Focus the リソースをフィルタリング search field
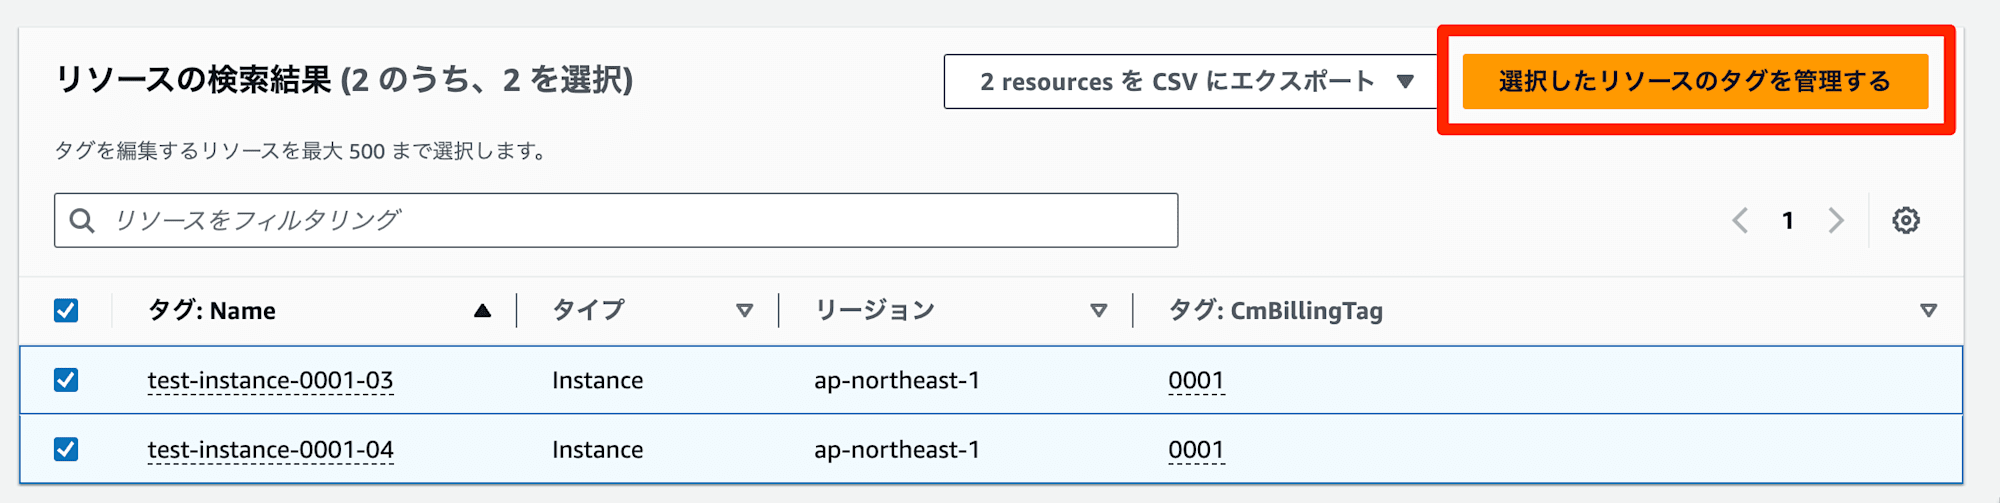Viewport: 2000px width, 503px height. click(x=616, y=220)
